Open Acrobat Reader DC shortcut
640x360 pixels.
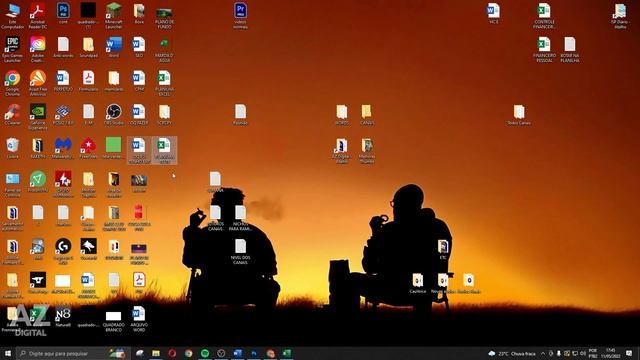click(x=38, y=16)
